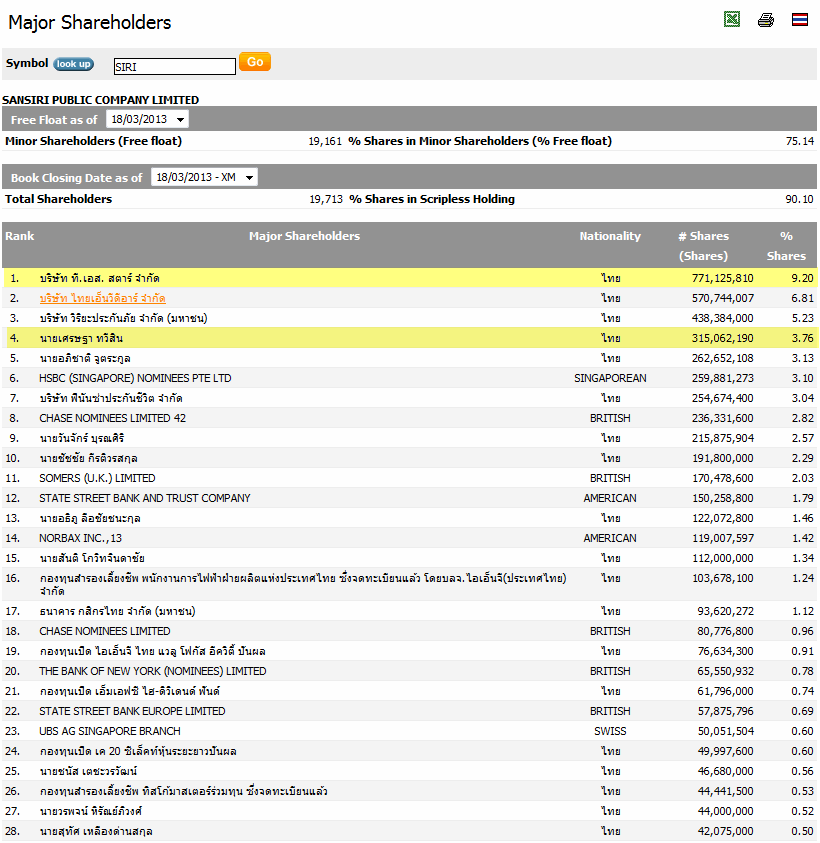Click free float percentage 75.14
This screenshot has width=820, height=843.
tap(800, 141)
